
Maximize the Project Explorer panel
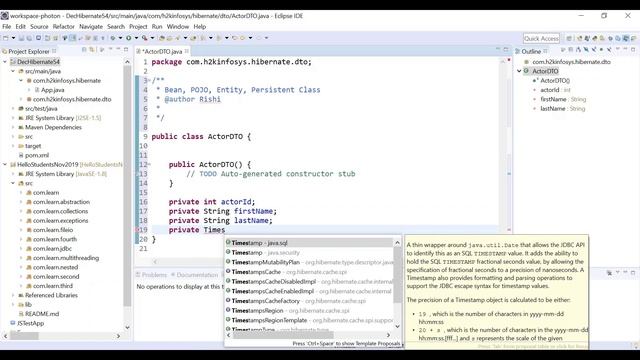point(126,49)
